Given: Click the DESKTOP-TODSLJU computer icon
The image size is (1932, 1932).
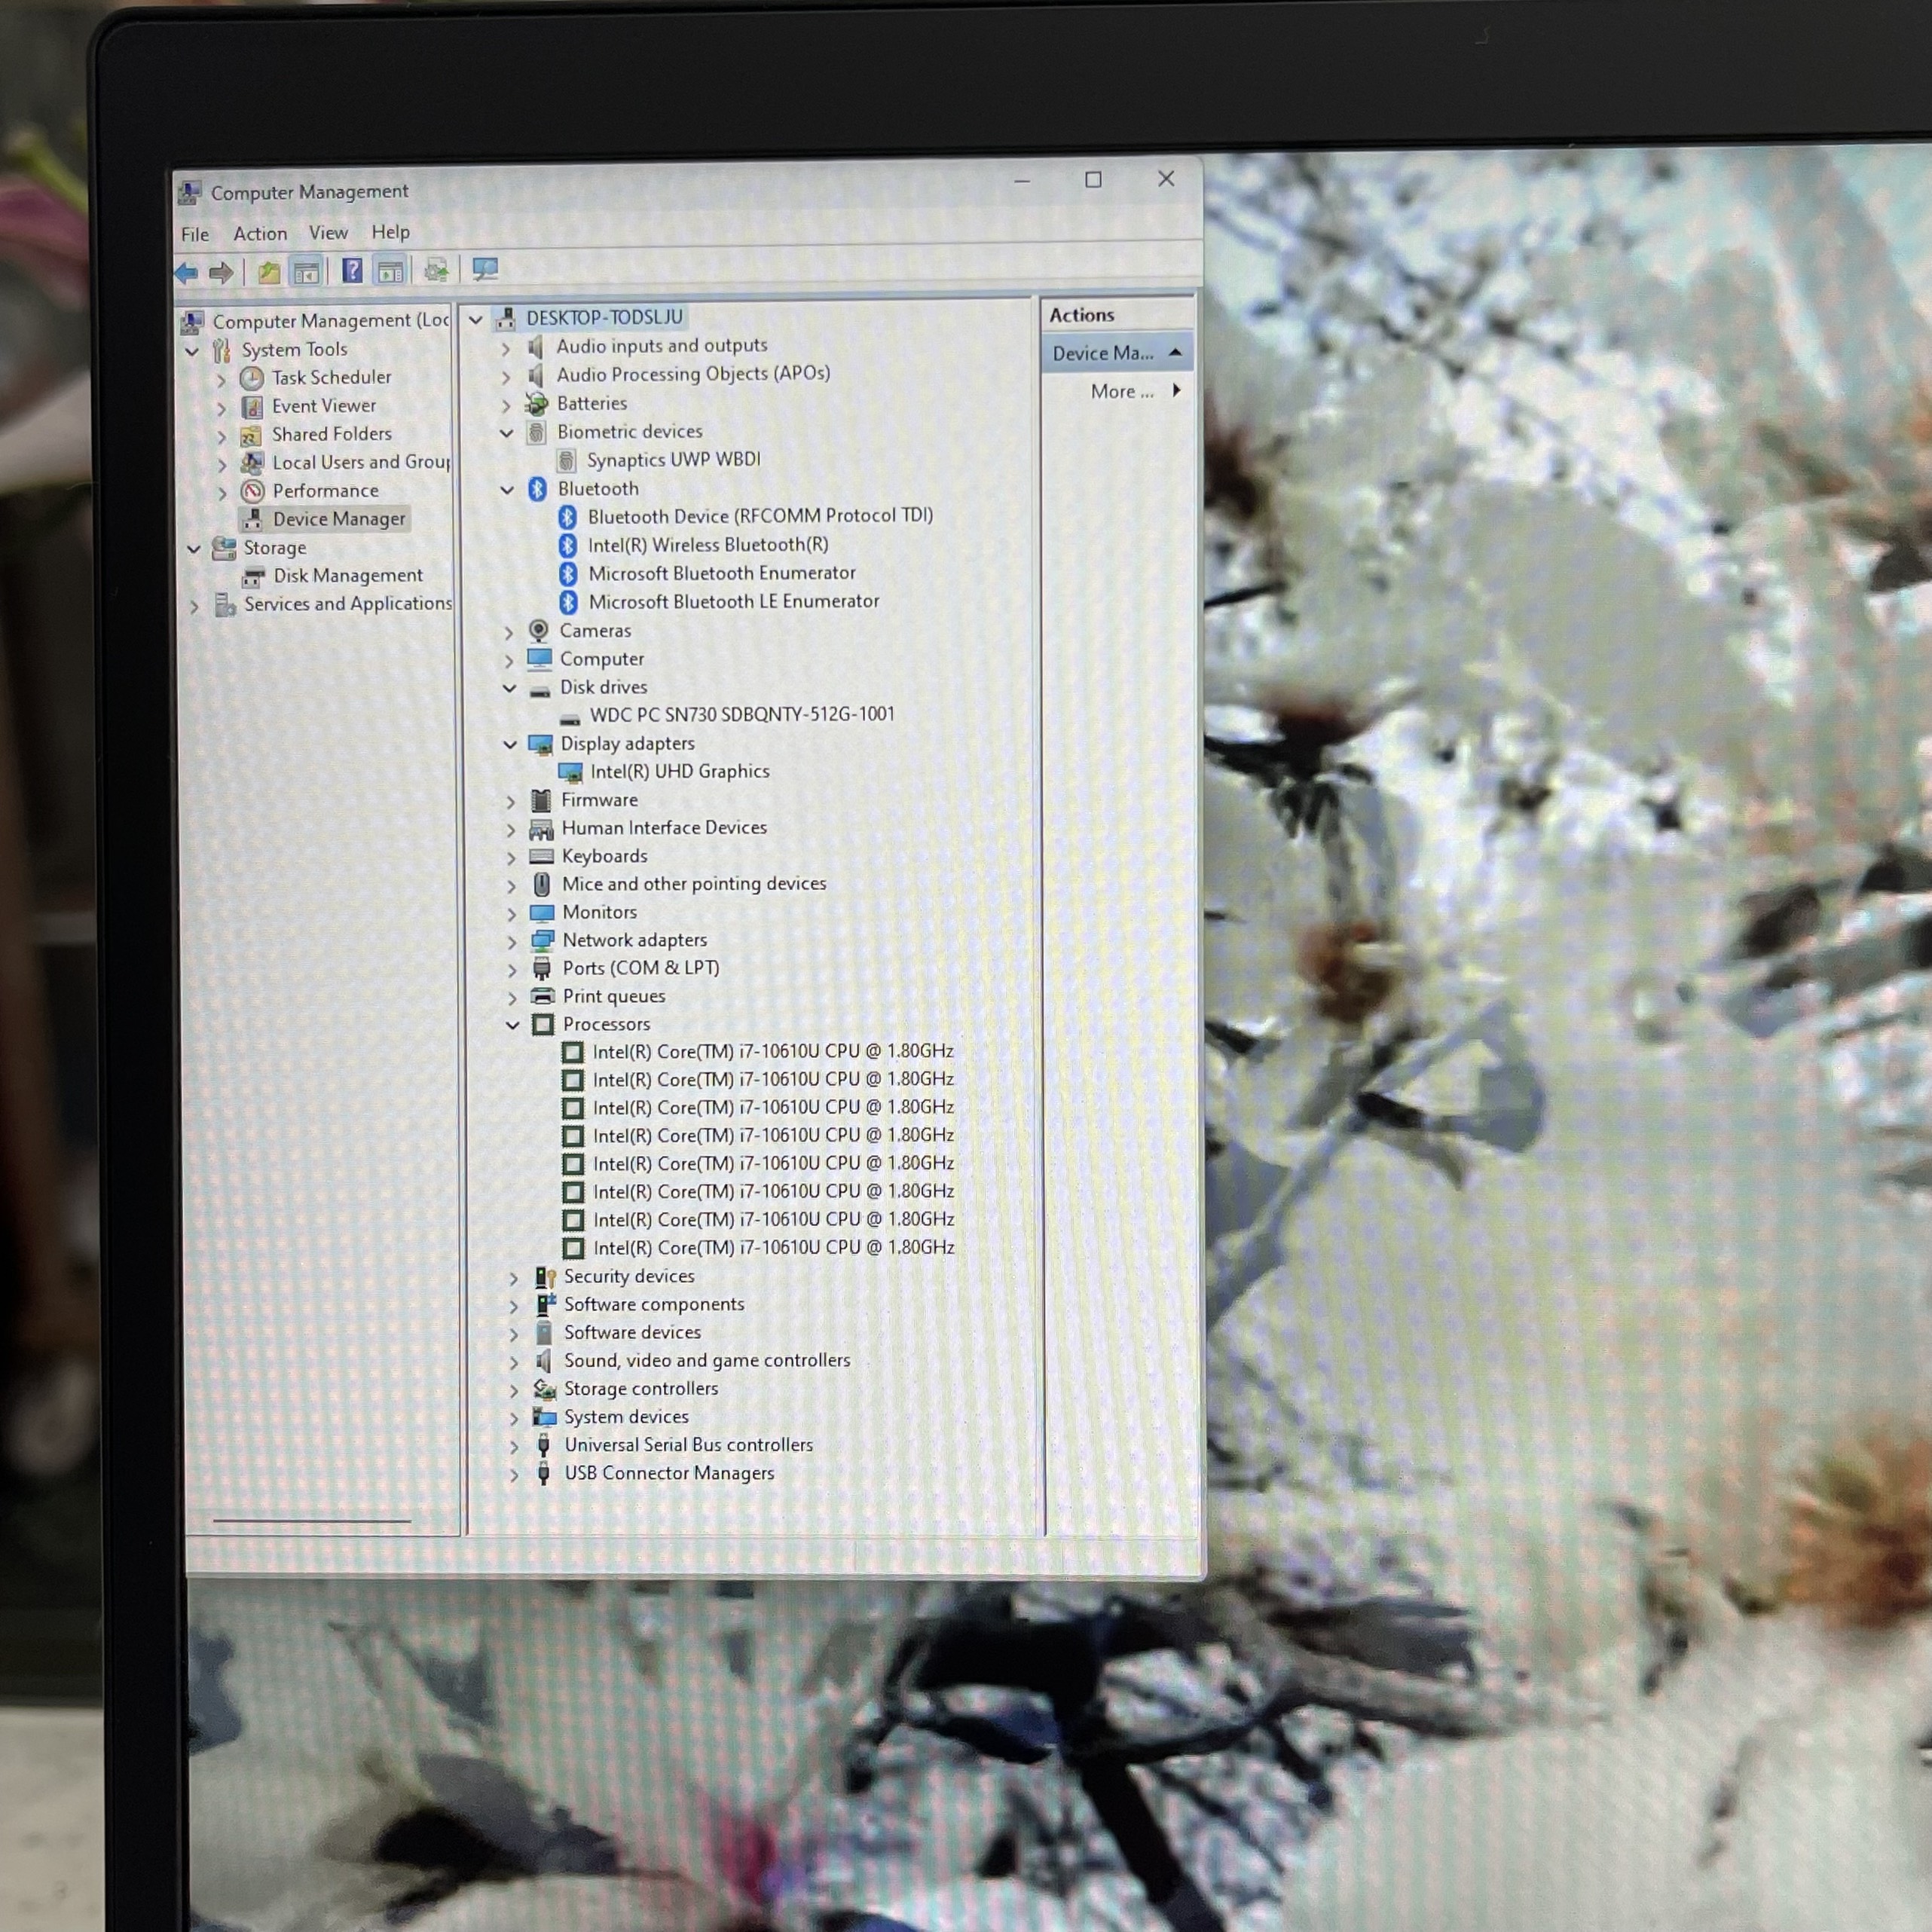Looking at the screenshot, I should pyautogui.click(x=507, y=318).
